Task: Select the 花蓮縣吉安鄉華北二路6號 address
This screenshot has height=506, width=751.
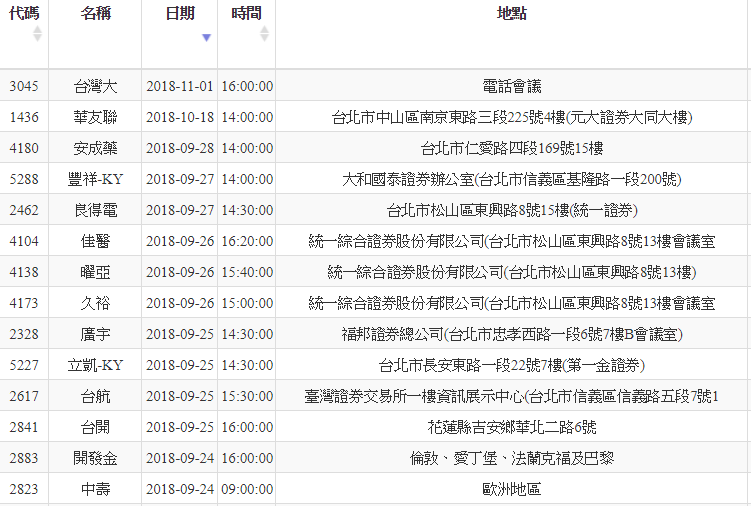Action: (512, 427)
